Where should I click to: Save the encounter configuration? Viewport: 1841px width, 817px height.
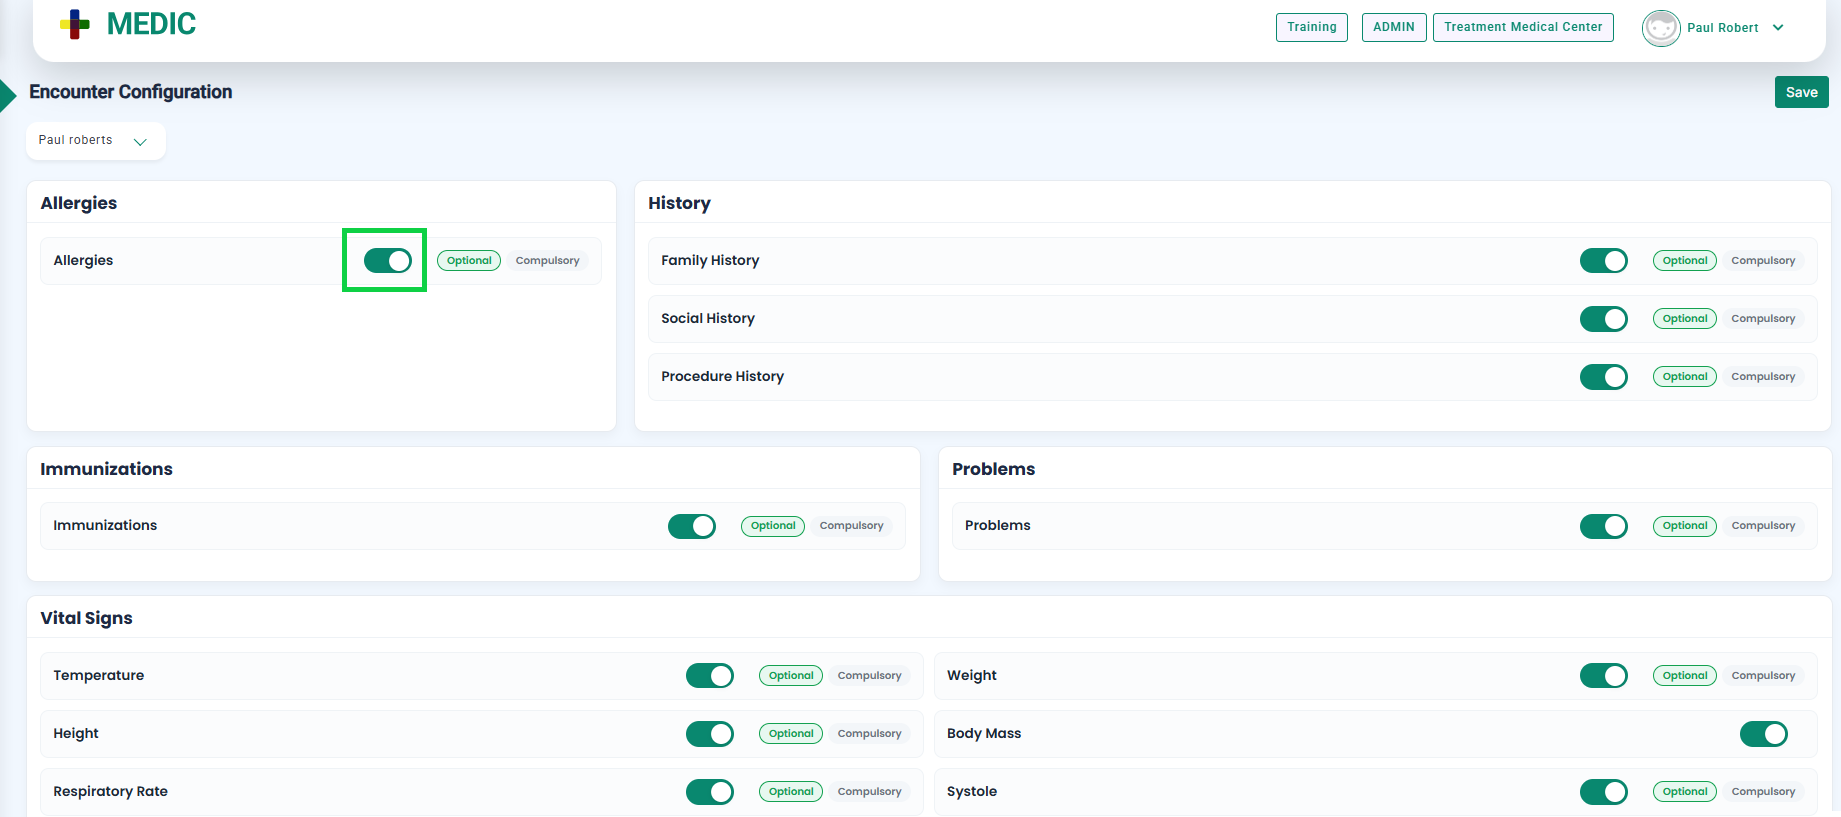point(1801,92)
